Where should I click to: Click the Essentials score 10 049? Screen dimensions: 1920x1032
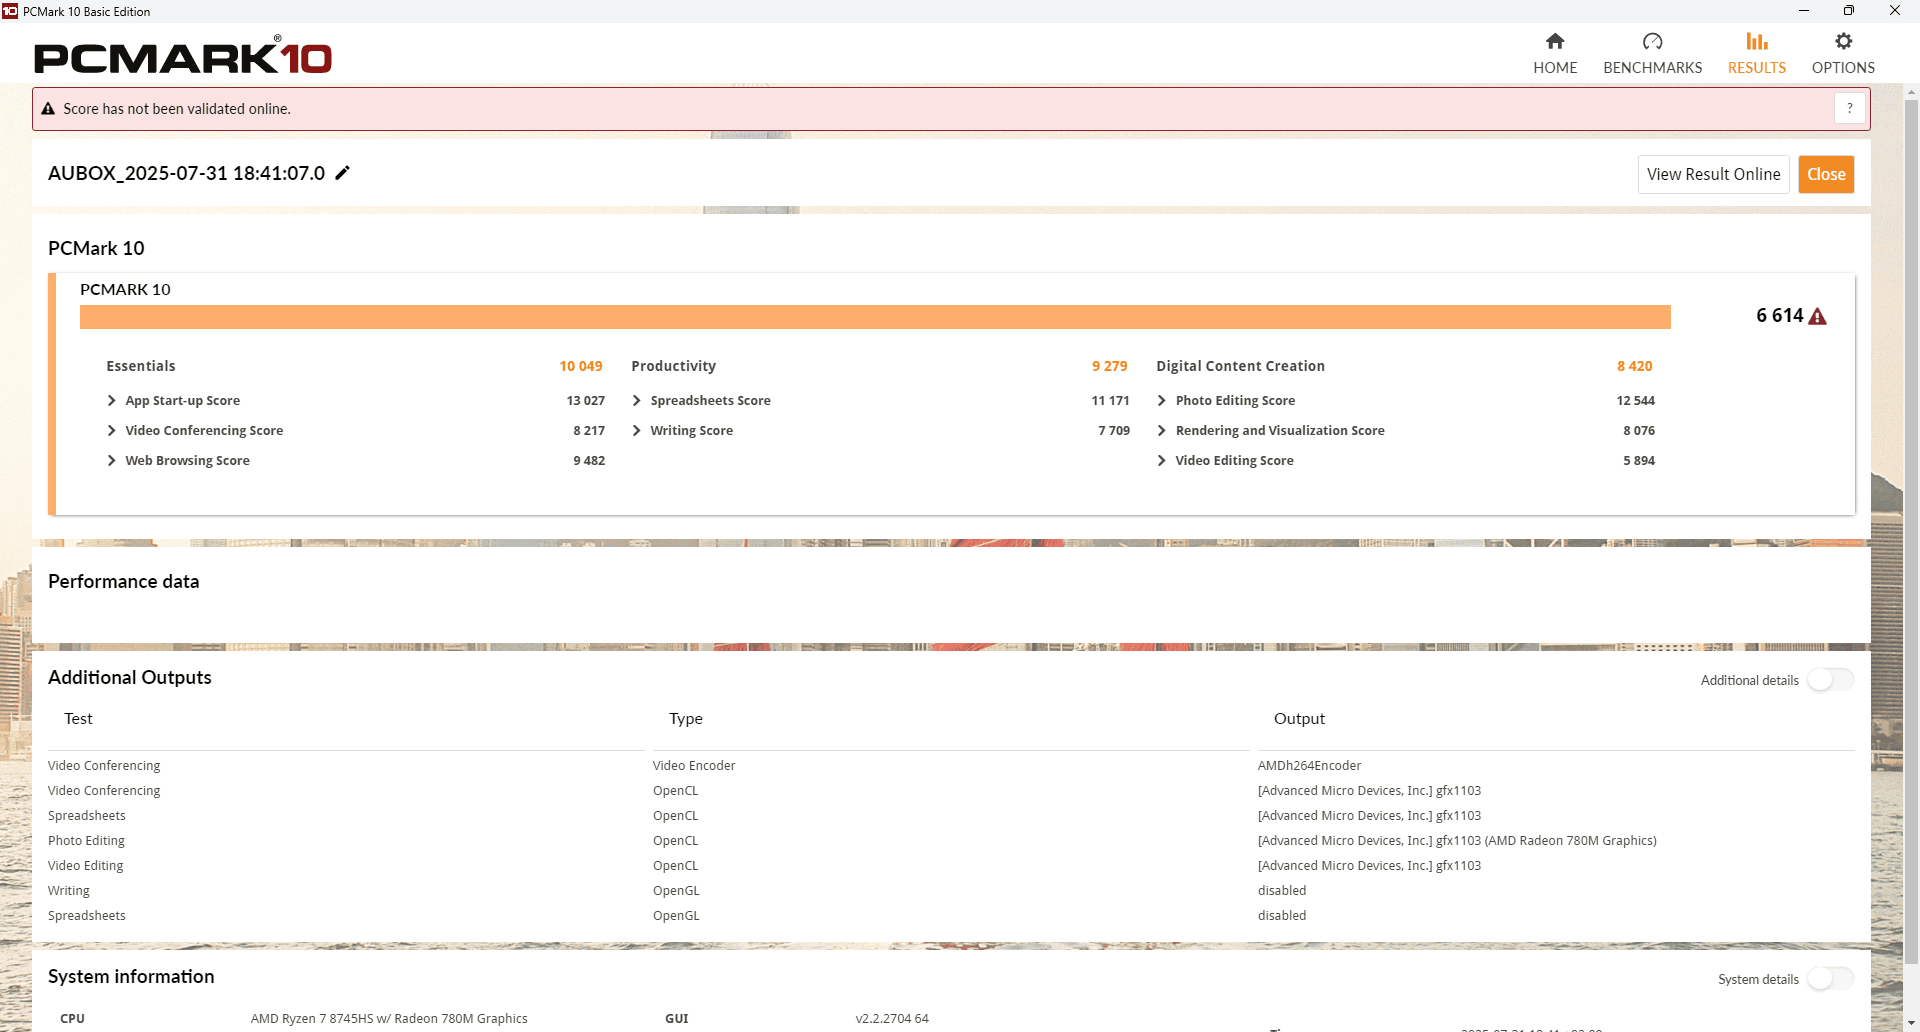581,366
